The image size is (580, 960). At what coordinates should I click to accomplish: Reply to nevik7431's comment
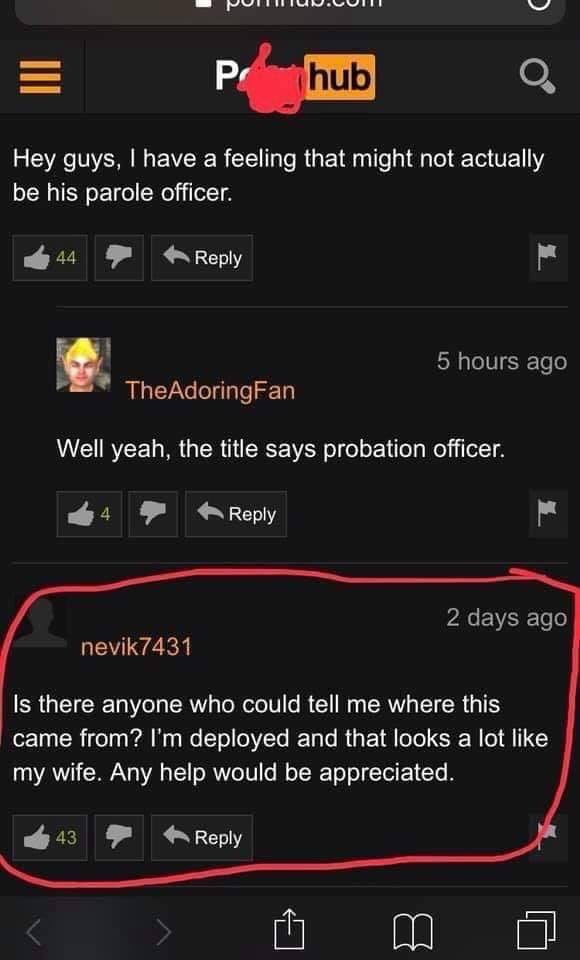coord(202,838)
